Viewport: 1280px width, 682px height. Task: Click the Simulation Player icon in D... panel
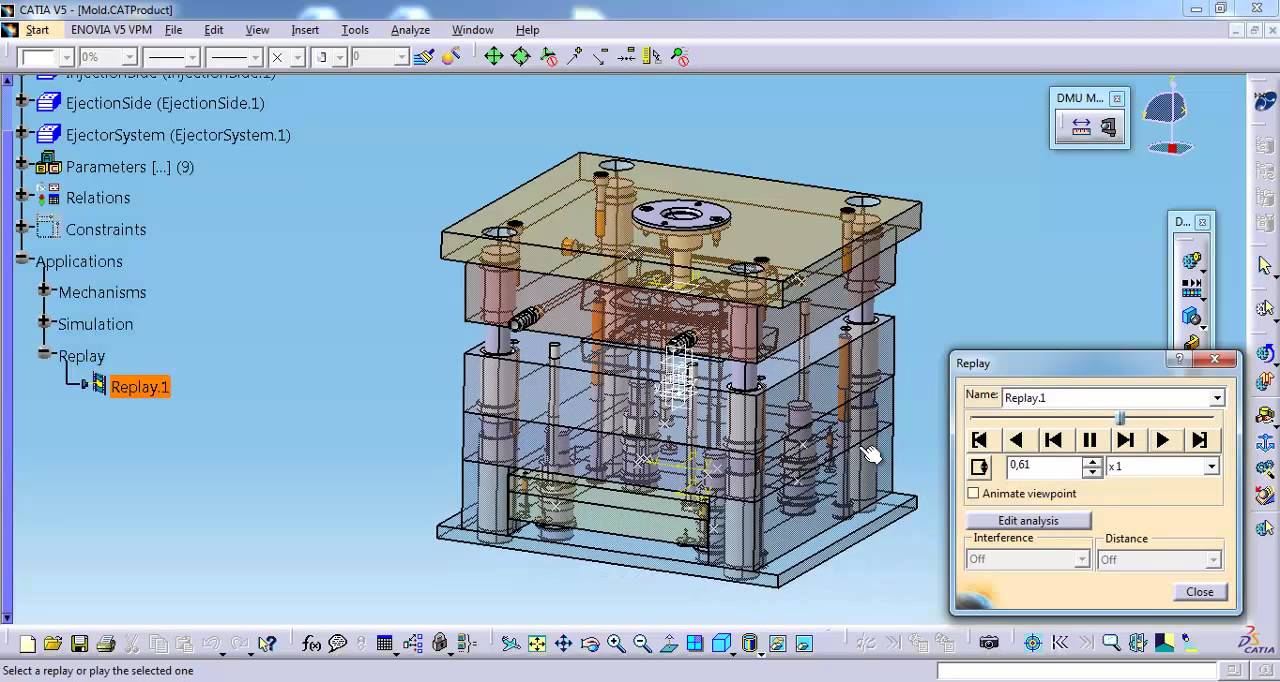[x=1192, y=288]
